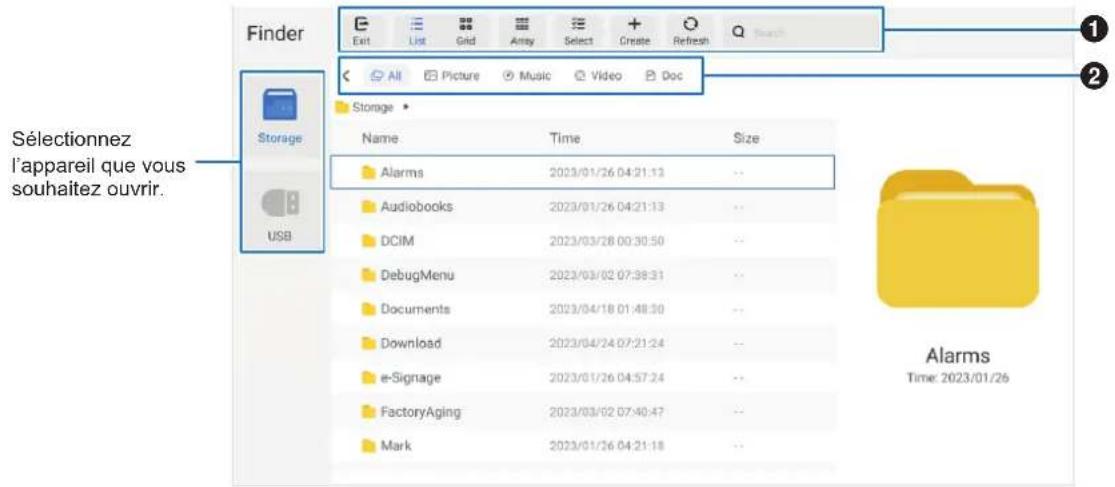
Task: Click the back chevron beside All
Action: click(x=346, y=75)
